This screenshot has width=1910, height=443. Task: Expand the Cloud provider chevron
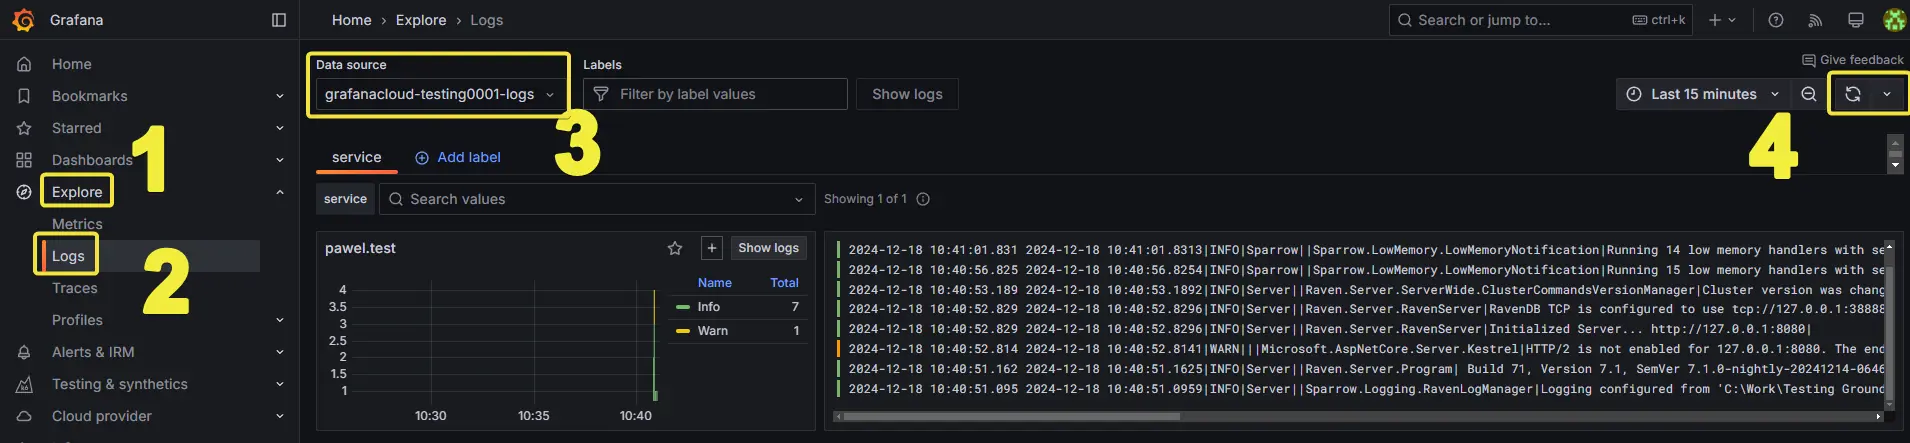pyautogui.click(x=280, y=416)
